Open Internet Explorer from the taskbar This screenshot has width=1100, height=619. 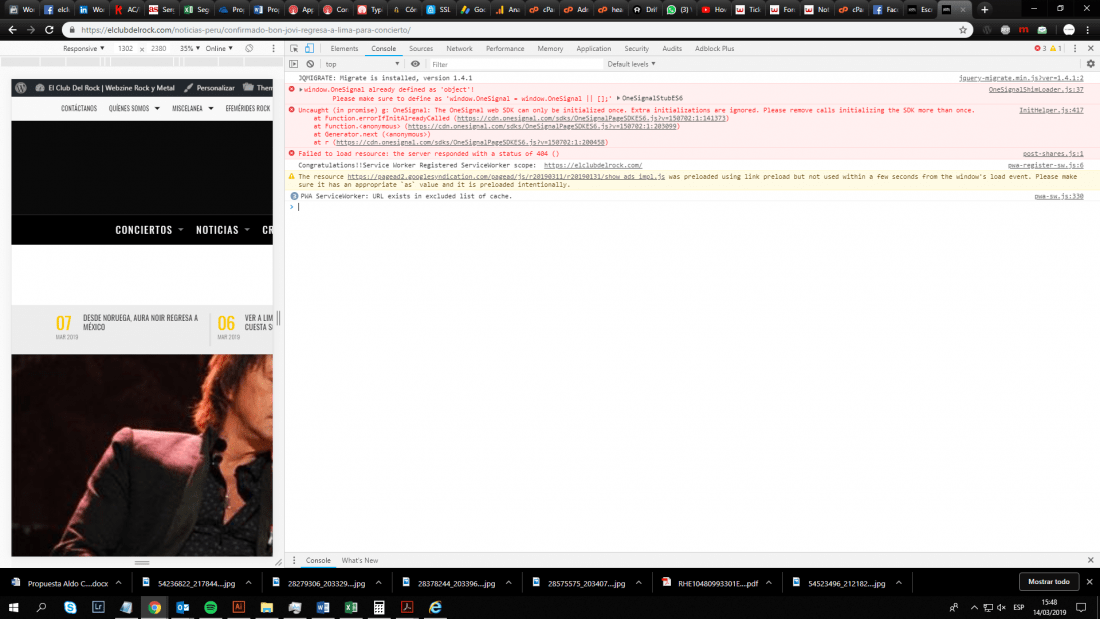point(435,607)
